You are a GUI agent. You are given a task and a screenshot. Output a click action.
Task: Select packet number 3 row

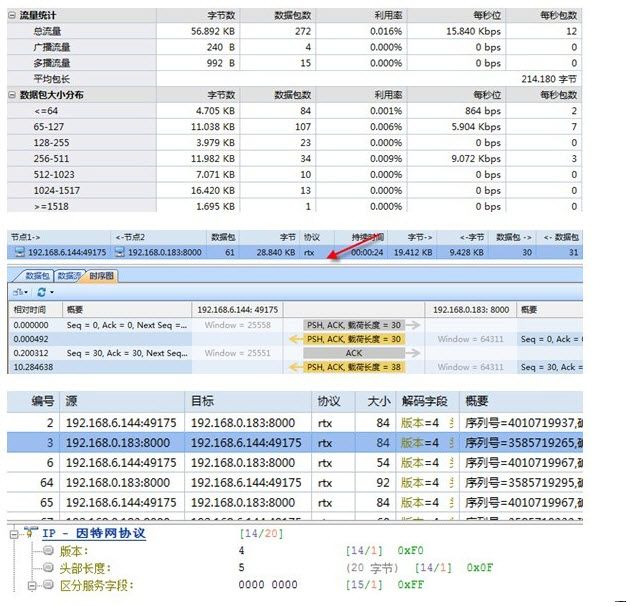(x=295, y=442)
